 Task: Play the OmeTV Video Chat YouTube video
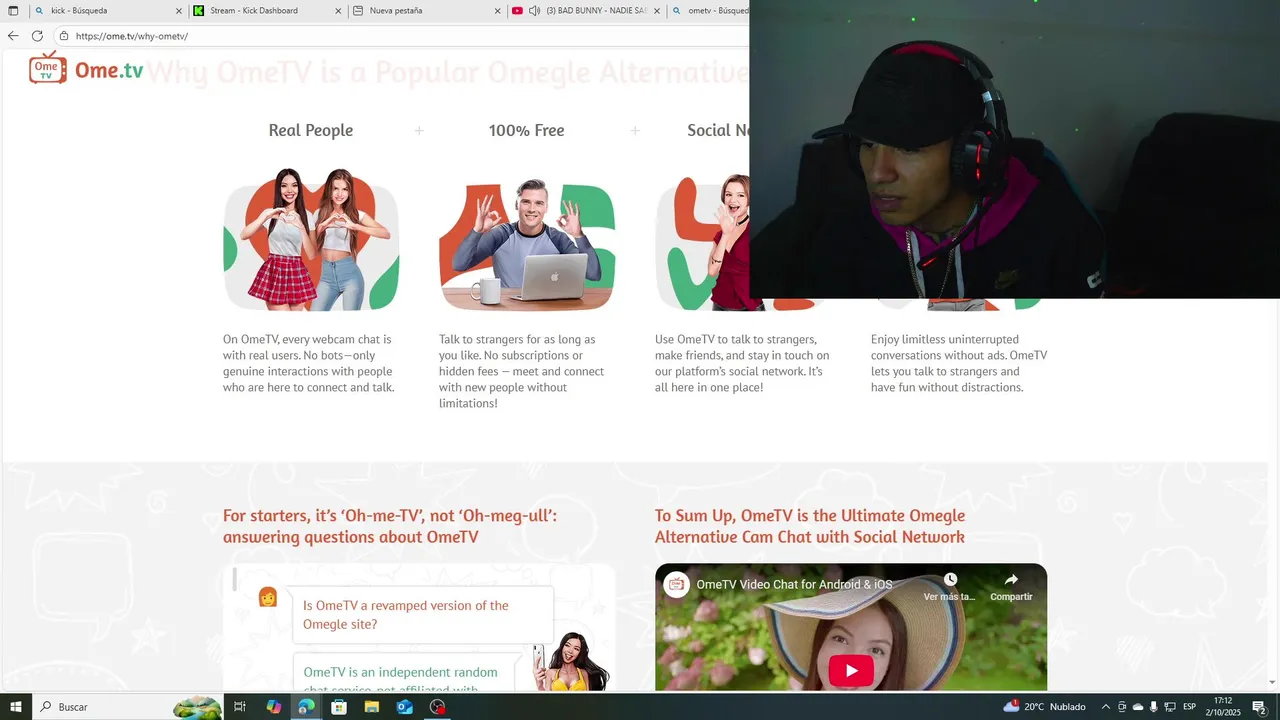pos(851,670)
